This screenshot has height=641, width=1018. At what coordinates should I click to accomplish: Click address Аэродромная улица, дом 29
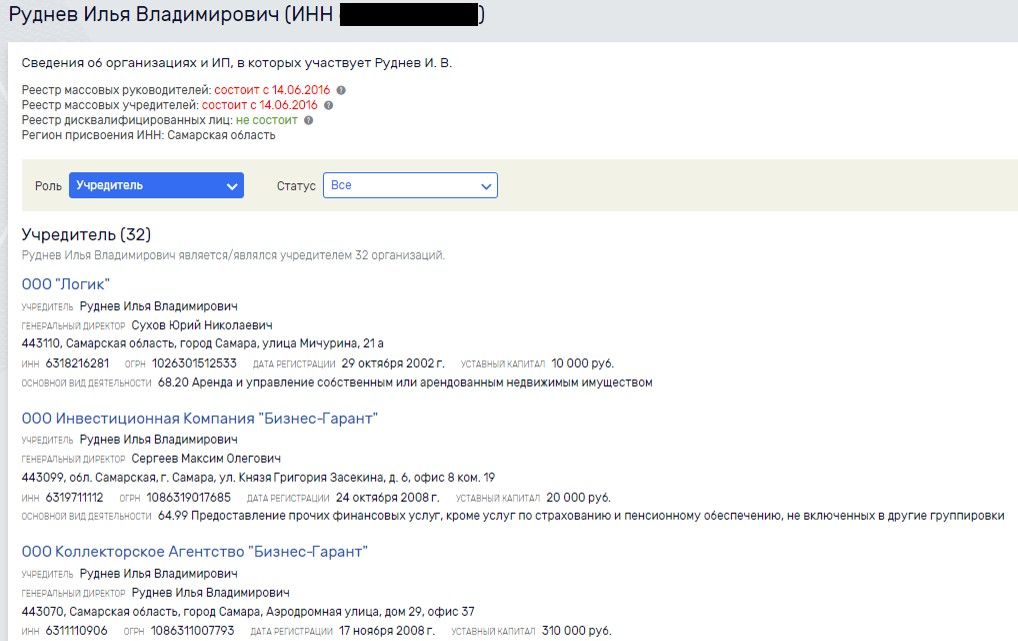[x=248, y=611]
